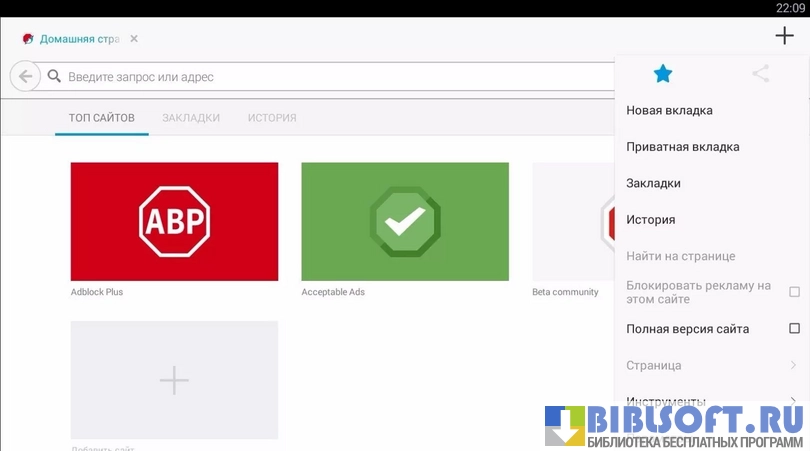Click the share icon in menu
Viewport: 810px width, 451px height.
point(761,73)
